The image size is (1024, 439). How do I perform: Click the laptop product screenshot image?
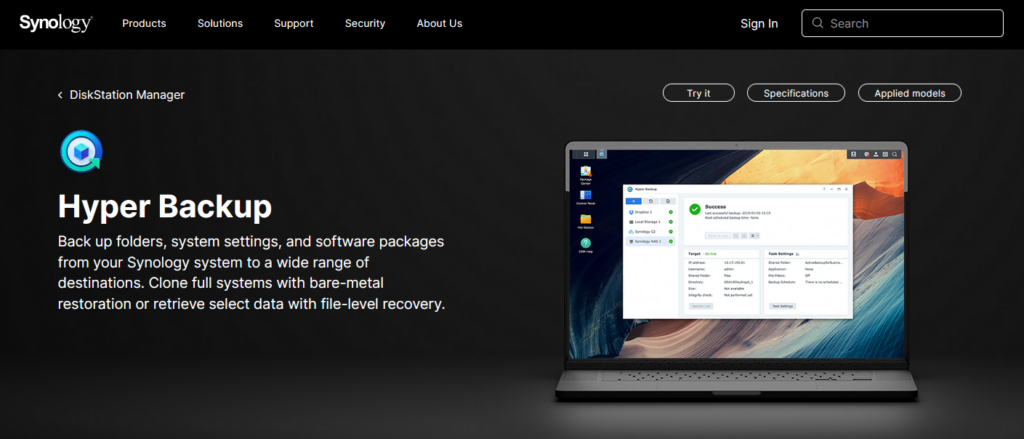point(736,271)
